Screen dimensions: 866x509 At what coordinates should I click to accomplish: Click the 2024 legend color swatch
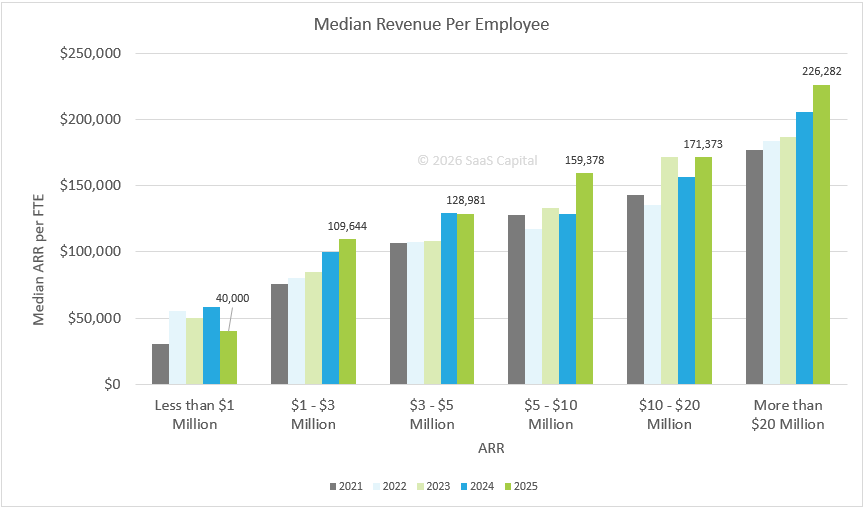(464, 487)
